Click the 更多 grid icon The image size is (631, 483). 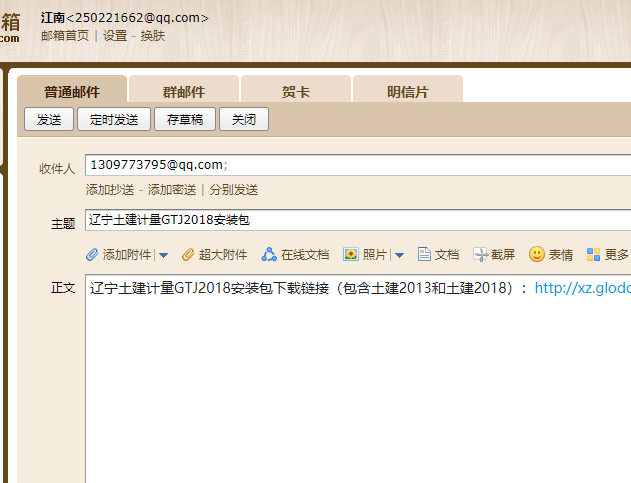(593, 254)
